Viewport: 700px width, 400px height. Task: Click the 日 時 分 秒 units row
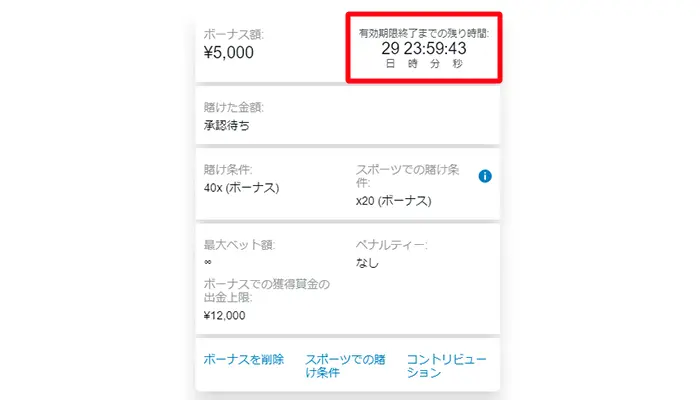[x=424, y=64]
